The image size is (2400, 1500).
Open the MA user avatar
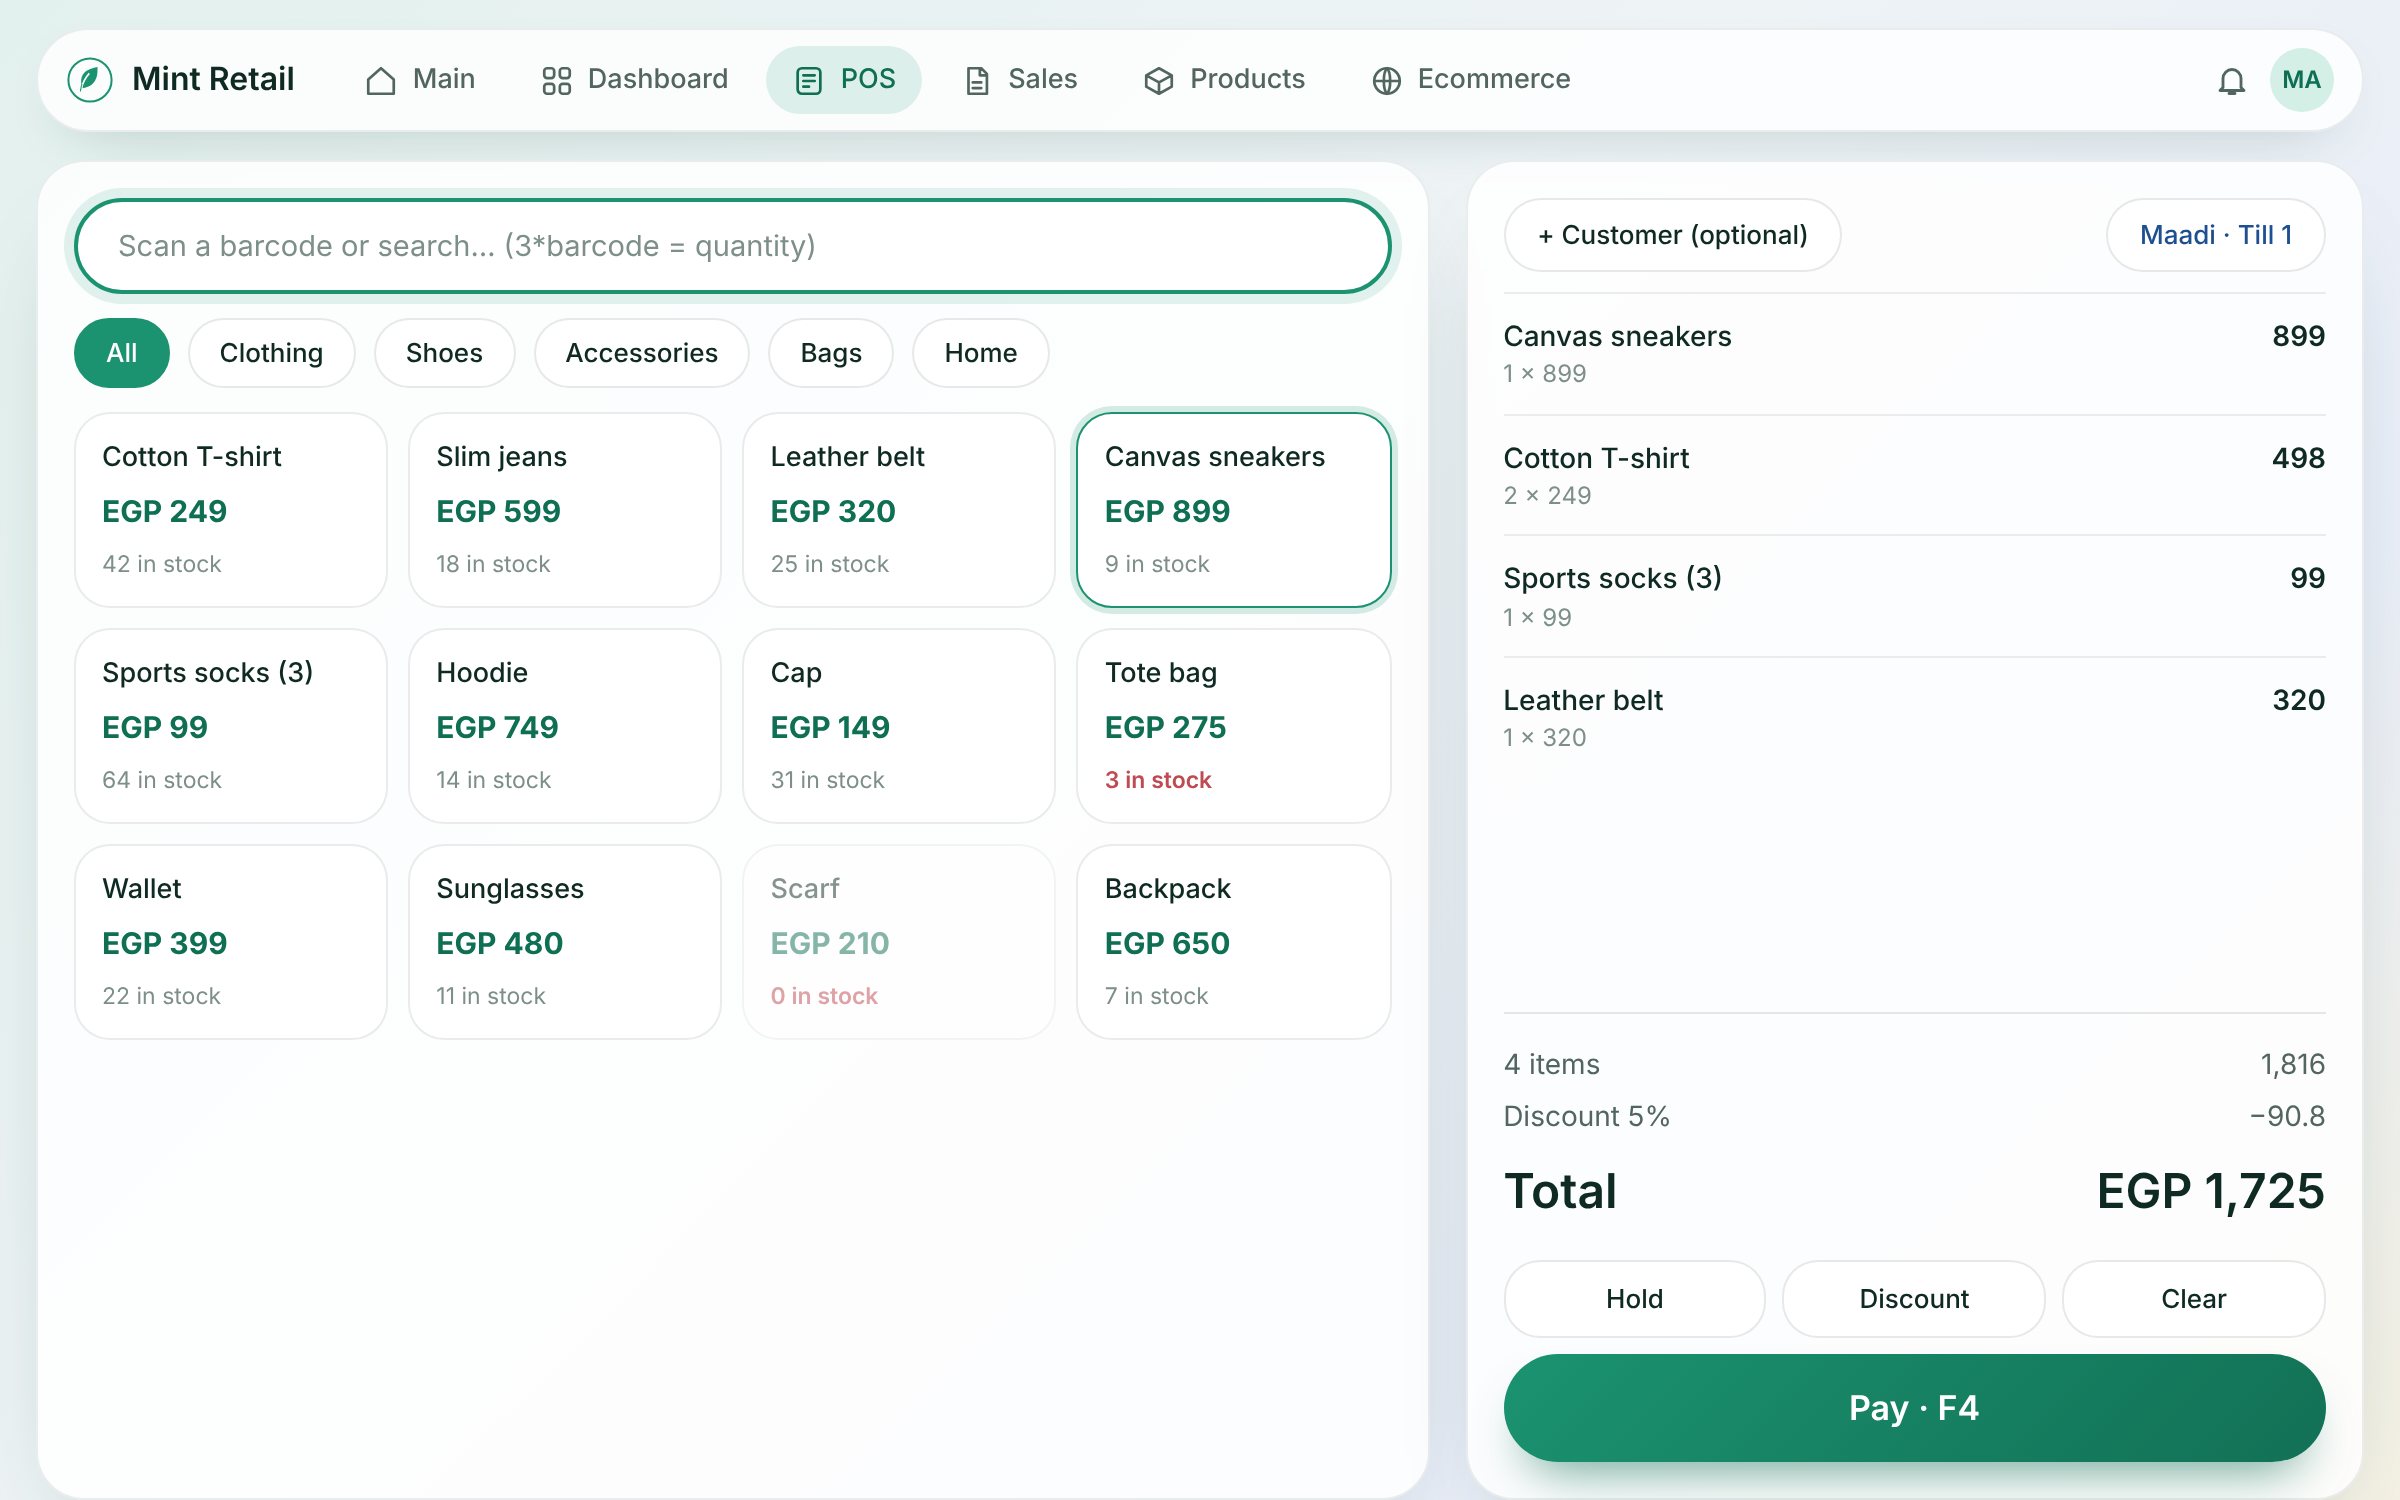click(2301, 80)
